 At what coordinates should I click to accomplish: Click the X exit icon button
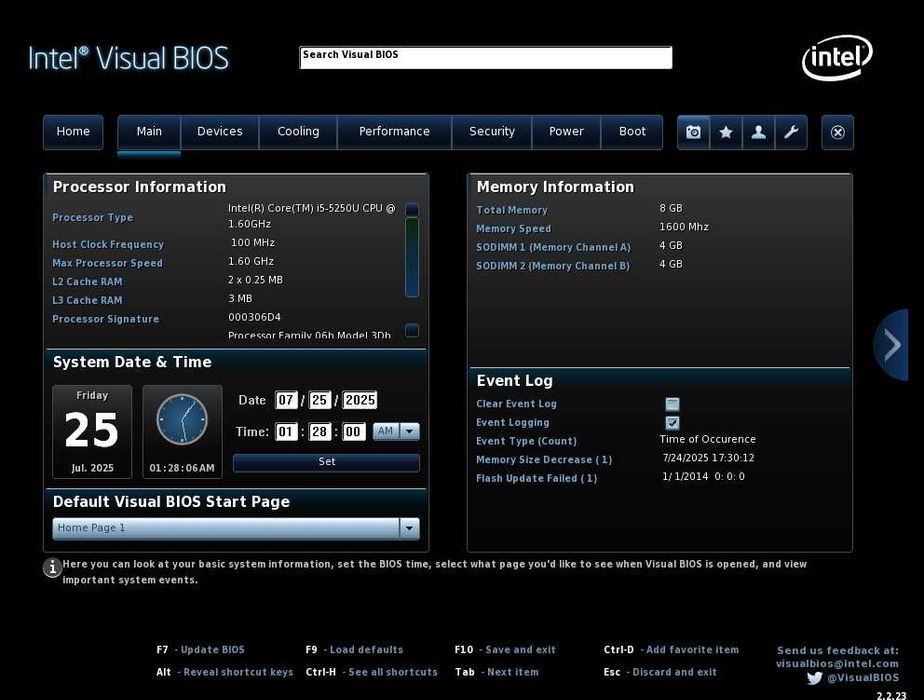pos(837,132)
